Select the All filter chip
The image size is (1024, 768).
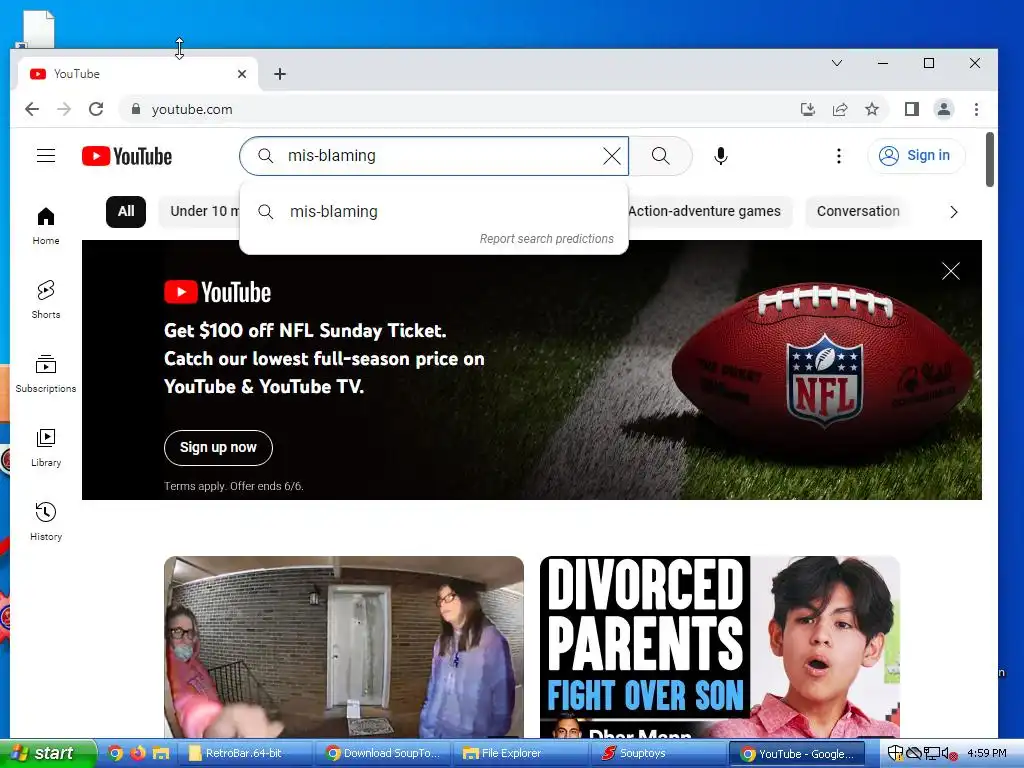(126, 212)
